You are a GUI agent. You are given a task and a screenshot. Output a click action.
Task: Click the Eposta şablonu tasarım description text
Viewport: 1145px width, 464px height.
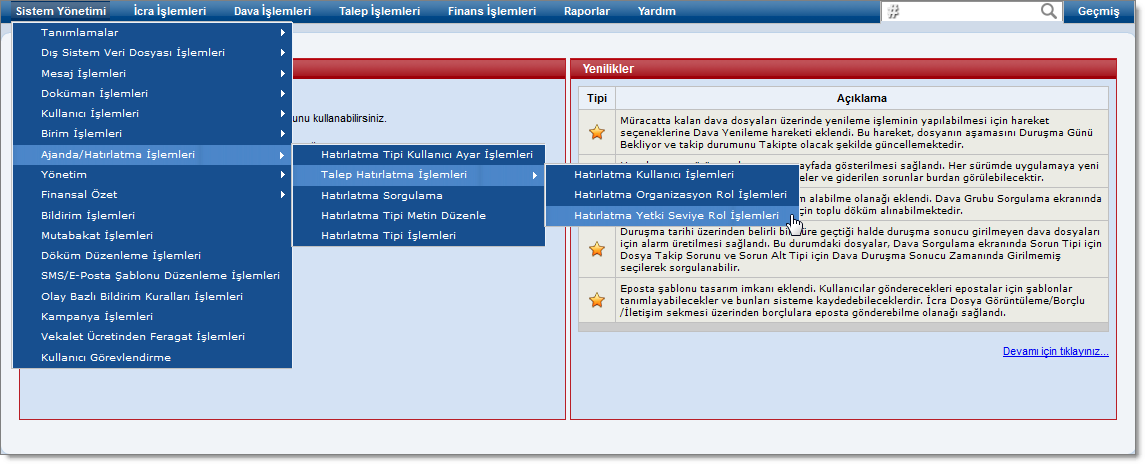click(855, 300)
